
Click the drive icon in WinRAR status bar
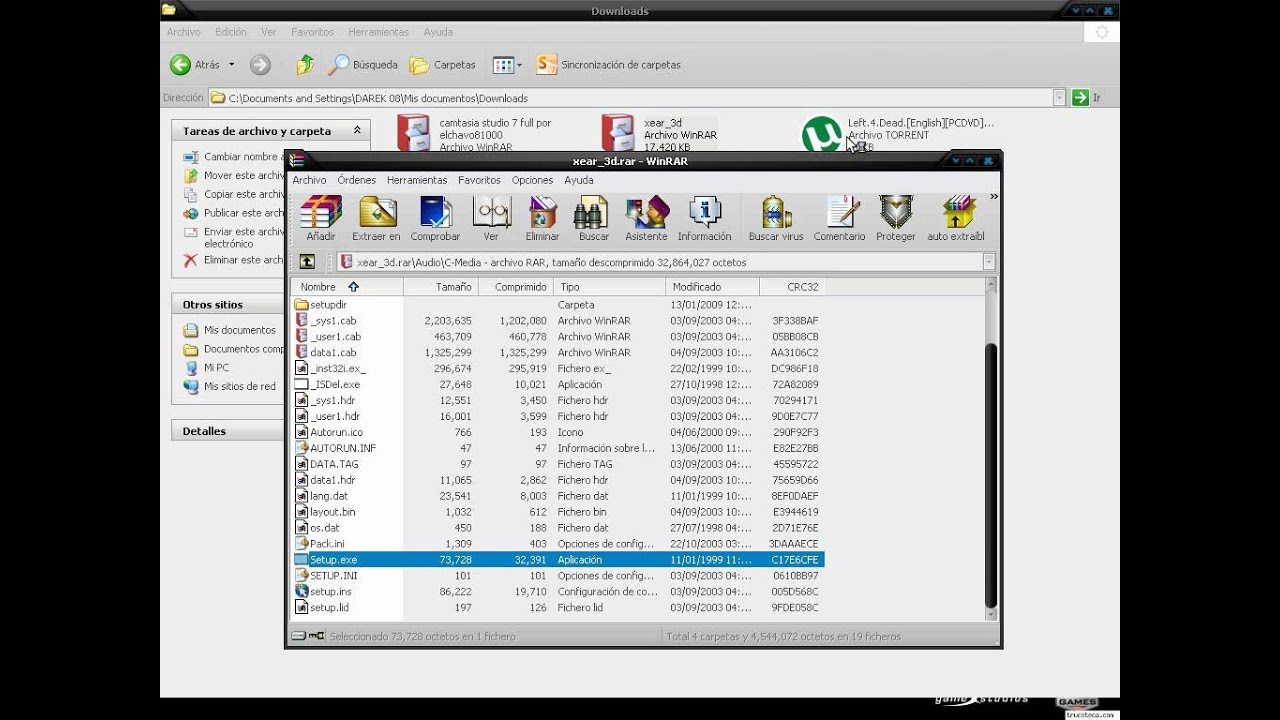tap(299, 636)
